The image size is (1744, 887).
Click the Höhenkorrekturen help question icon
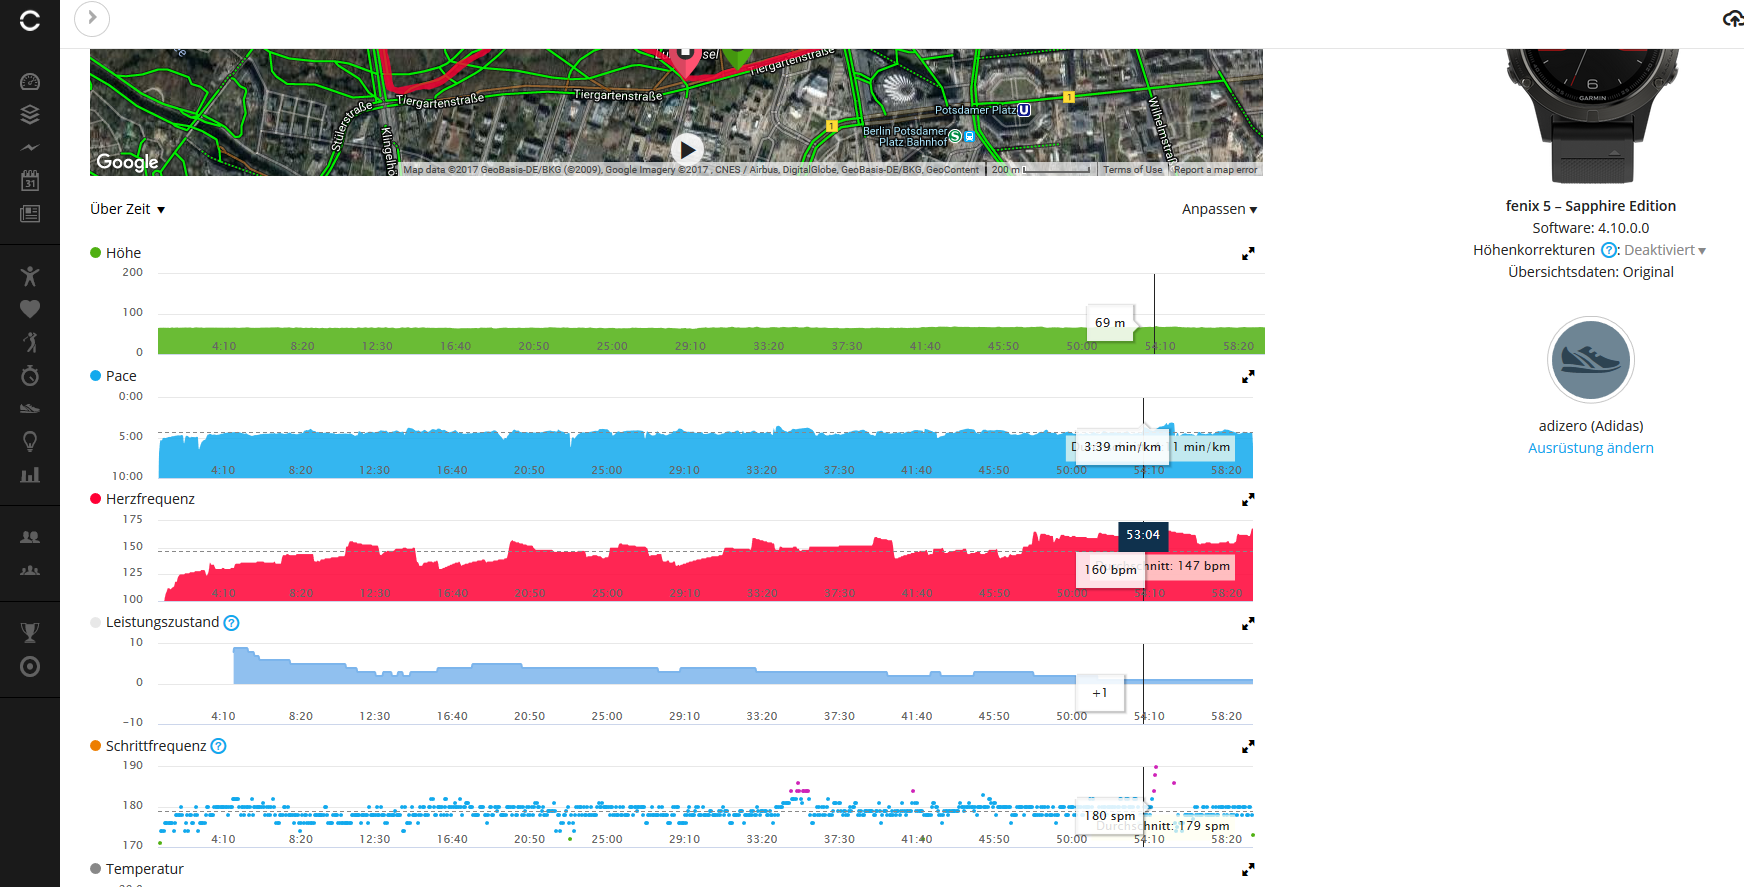click(x=1609, y=250)
